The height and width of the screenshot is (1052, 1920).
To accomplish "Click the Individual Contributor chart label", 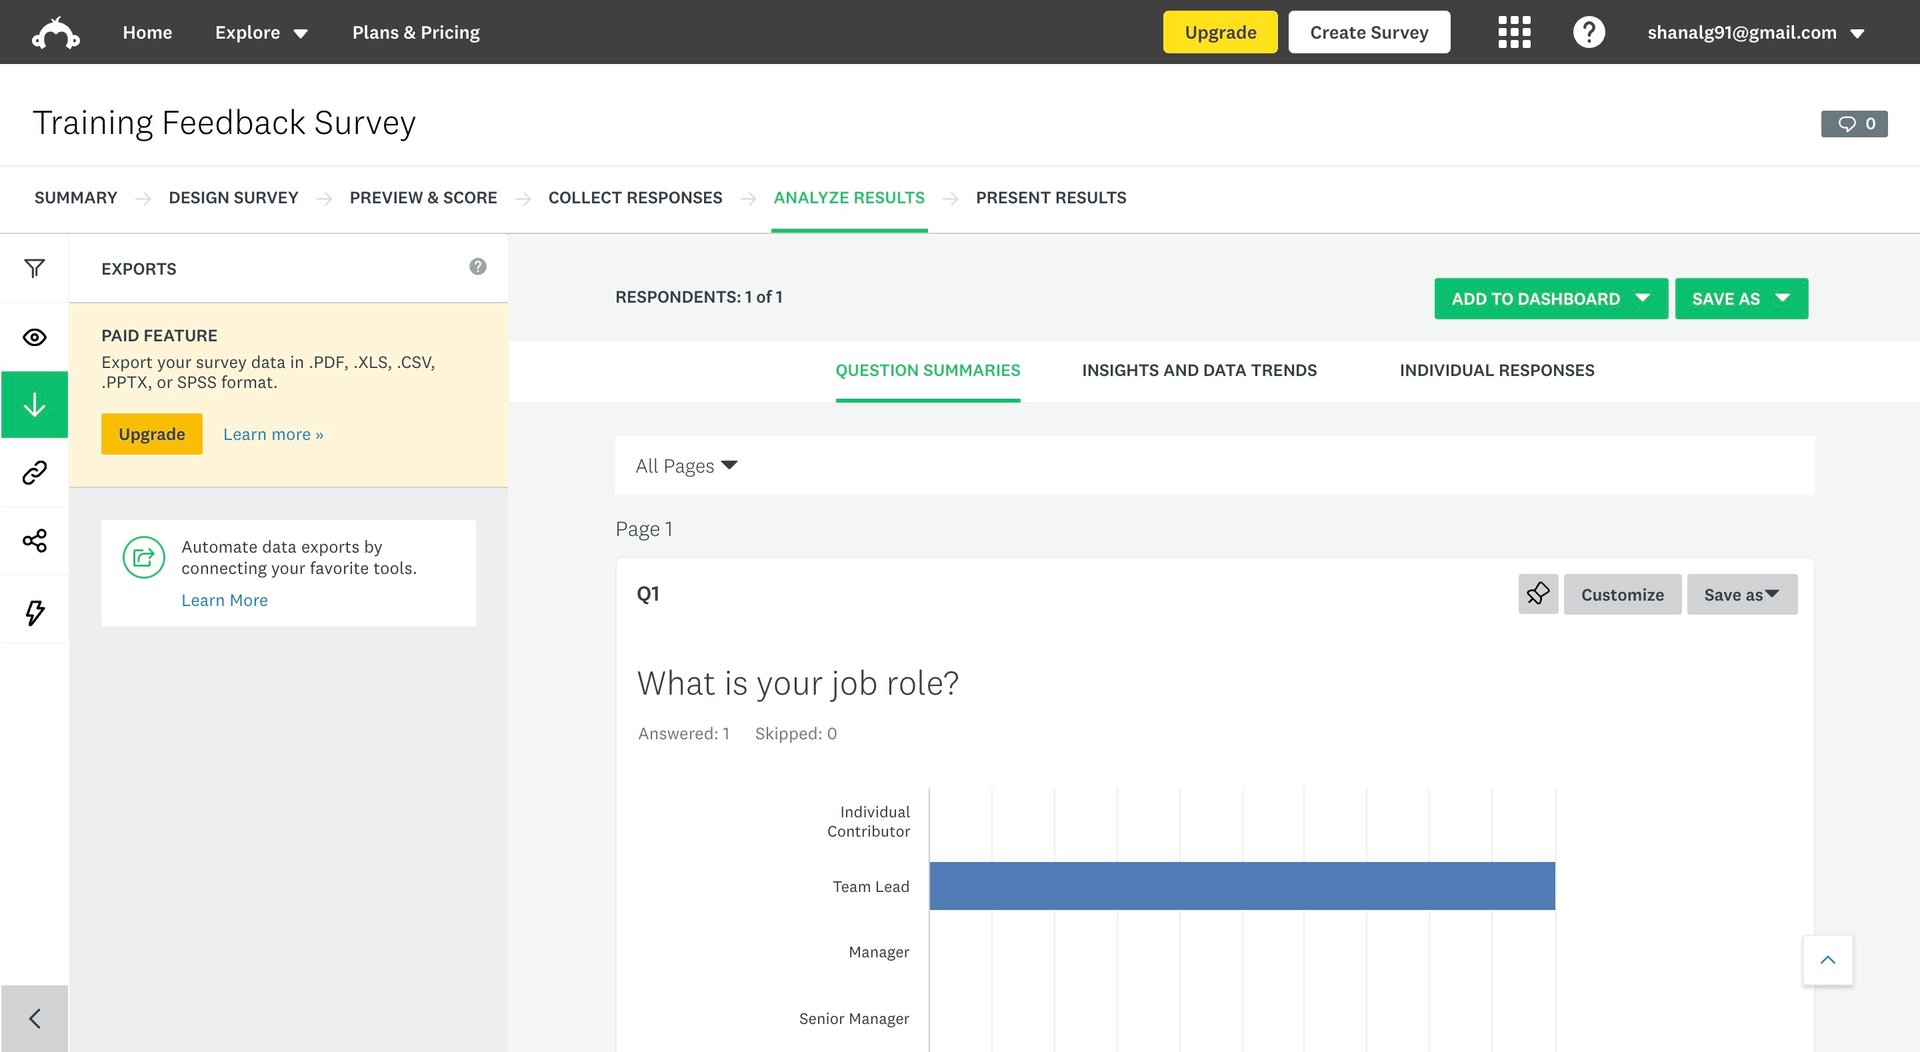I will point(868,821).
